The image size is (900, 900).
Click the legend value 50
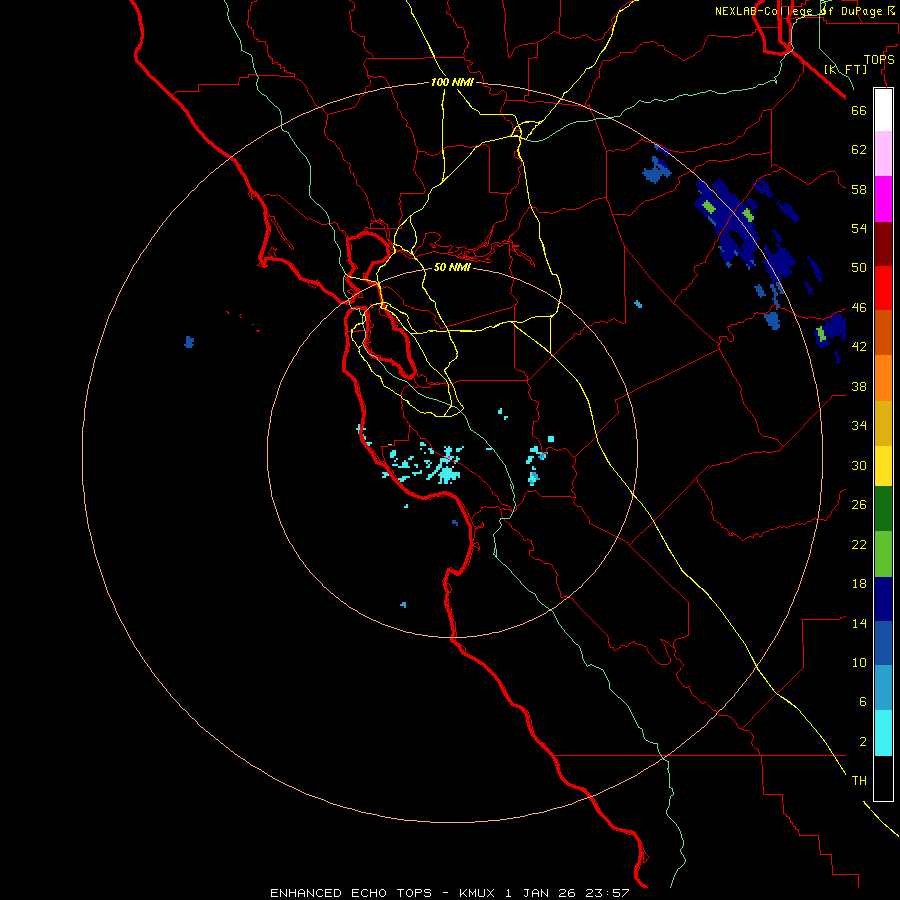pos(859,268)
